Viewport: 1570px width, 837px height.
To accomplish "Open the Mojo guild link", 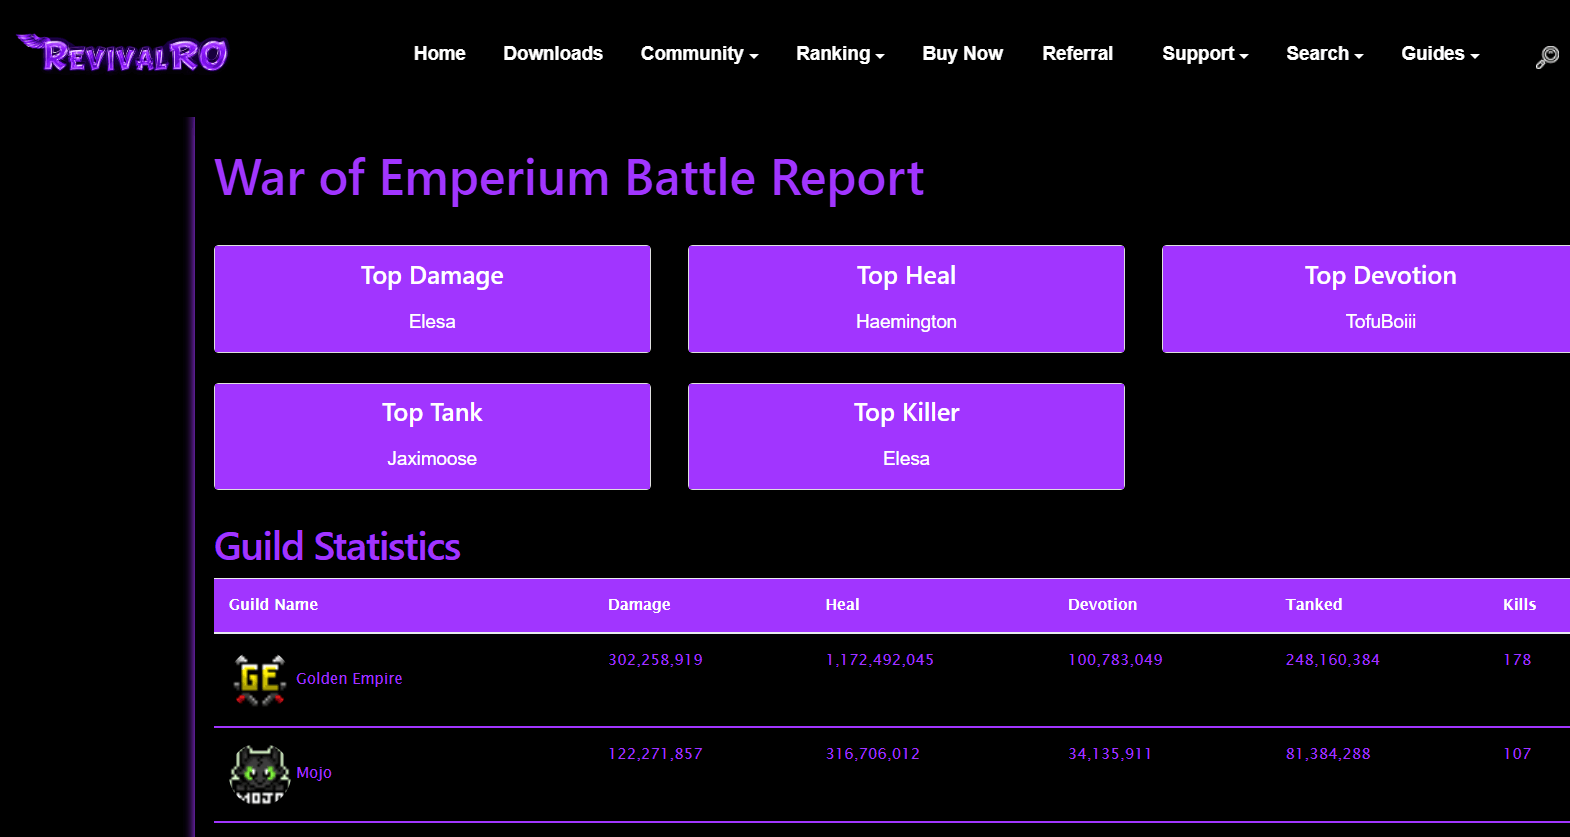I will coord(314,773).
